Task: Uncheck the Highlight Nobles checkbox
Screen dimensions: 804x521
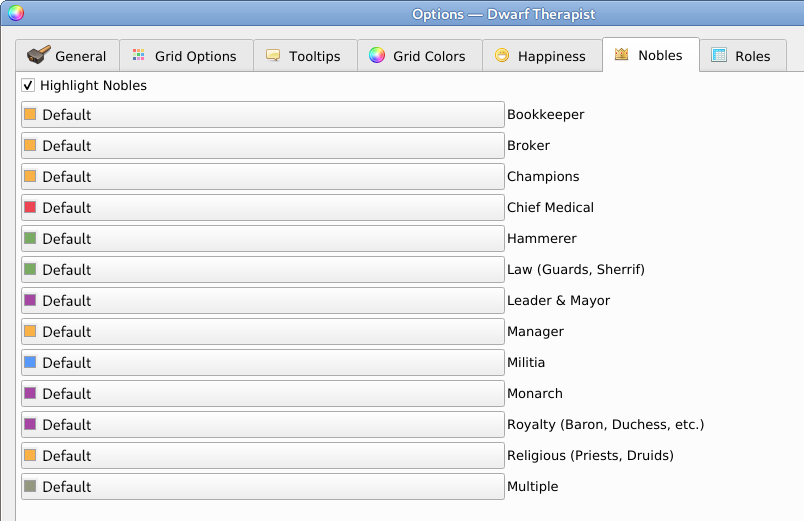Action: coord(28,86)
